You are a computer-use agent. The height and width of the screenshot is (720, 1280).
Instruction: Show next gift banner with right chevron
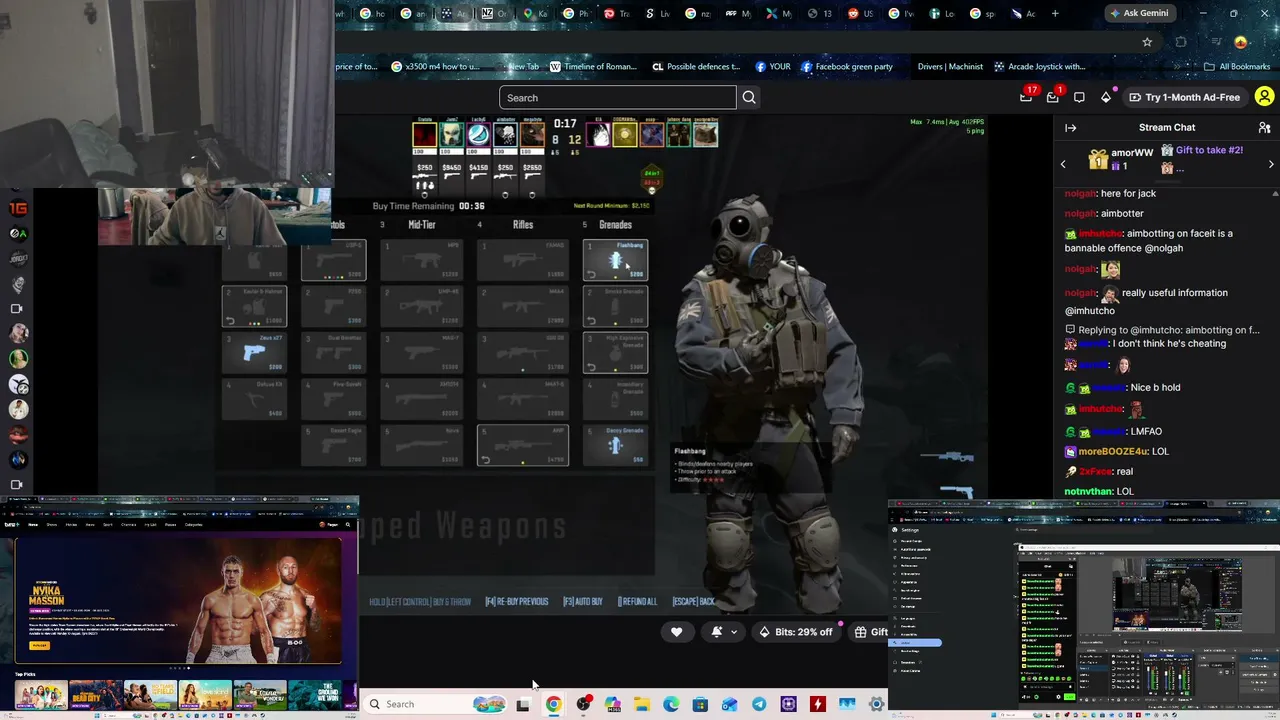[1271, 164]
